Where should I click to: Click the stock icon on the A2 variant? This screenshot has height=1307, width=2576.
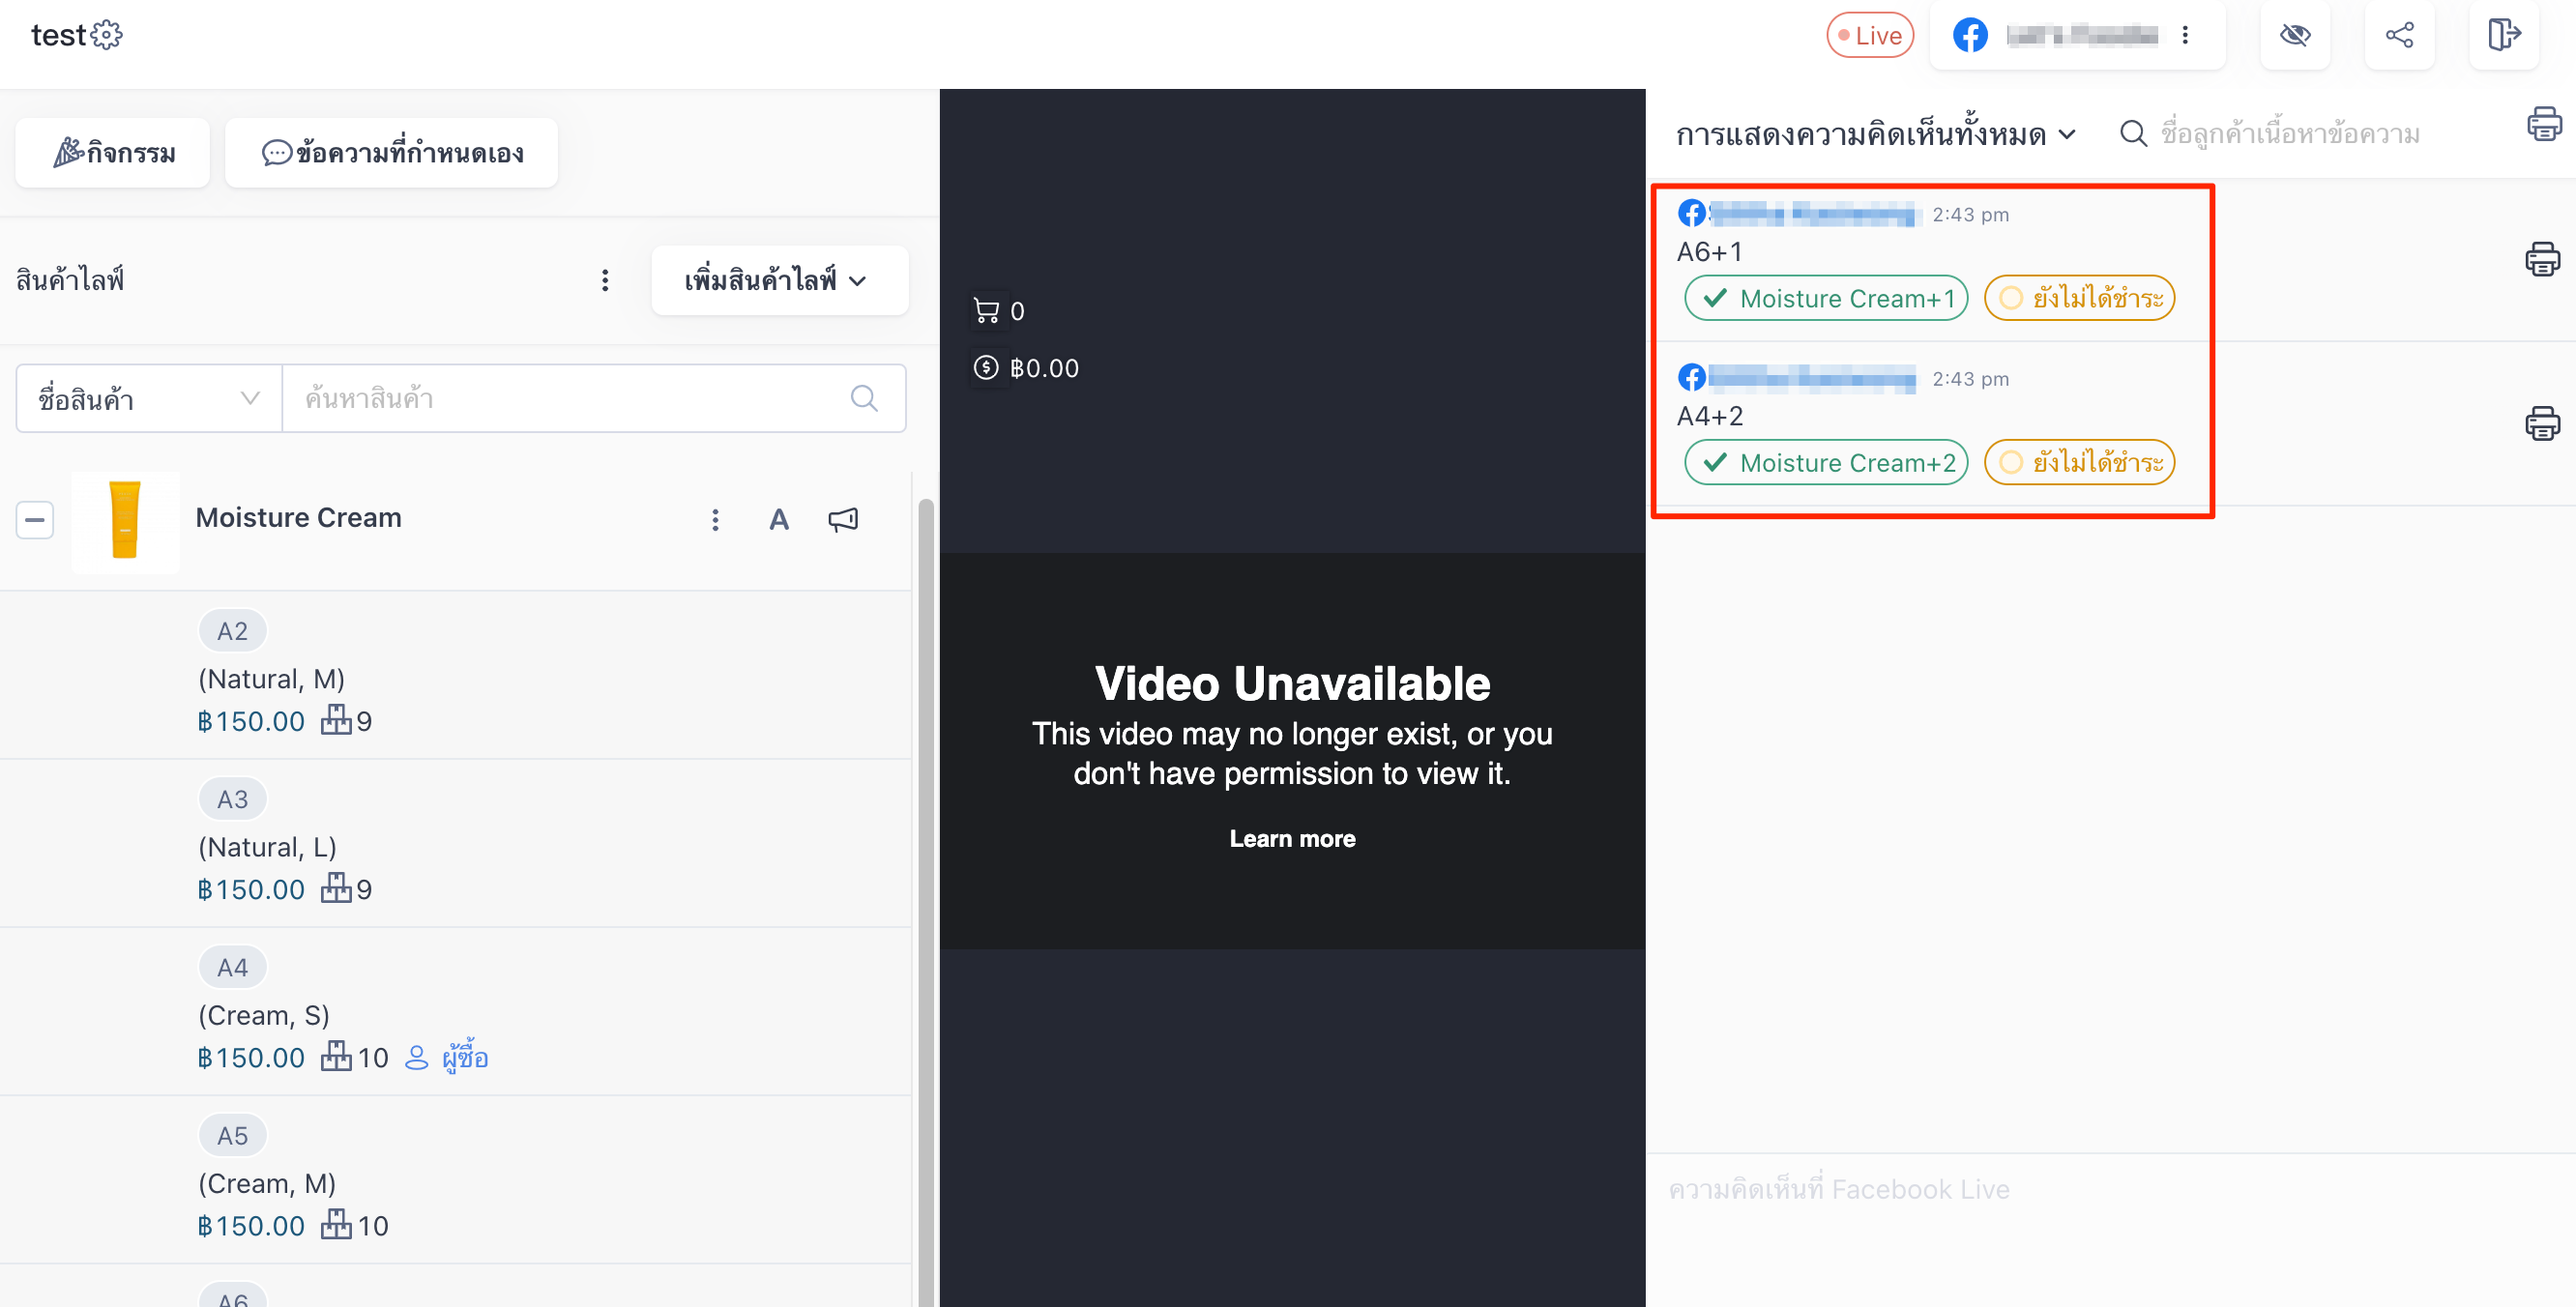336,721
